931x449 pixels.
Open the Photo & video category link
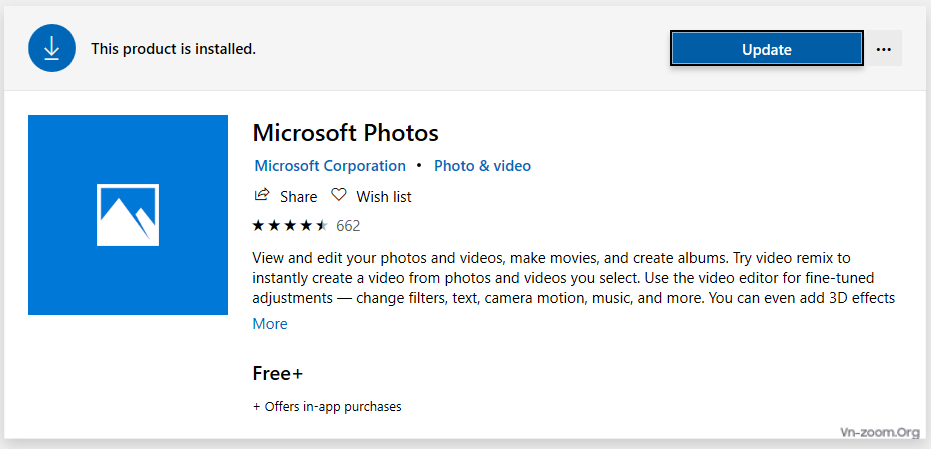click(x=482, y=166)
